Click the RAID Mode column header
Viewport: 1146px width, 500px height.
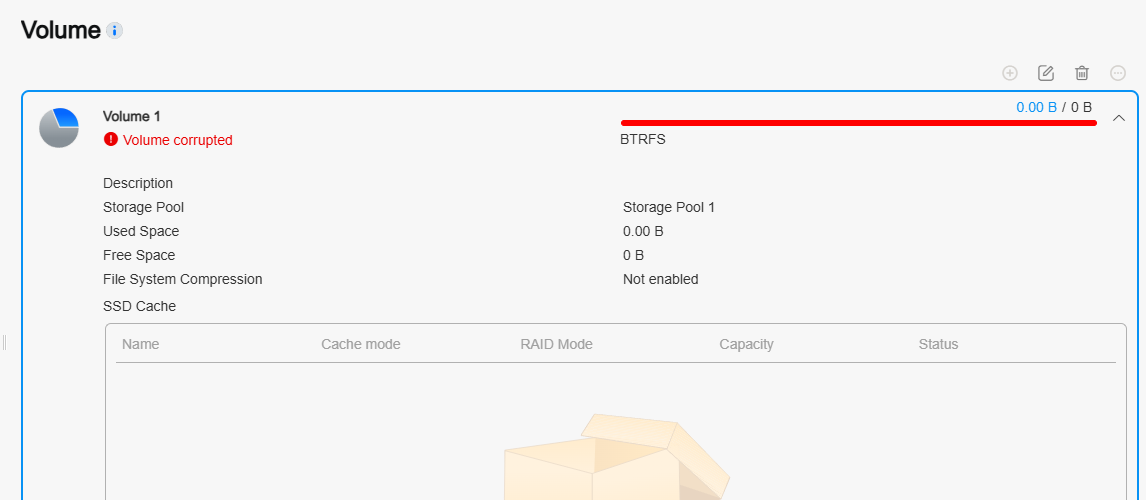[556, 344]
